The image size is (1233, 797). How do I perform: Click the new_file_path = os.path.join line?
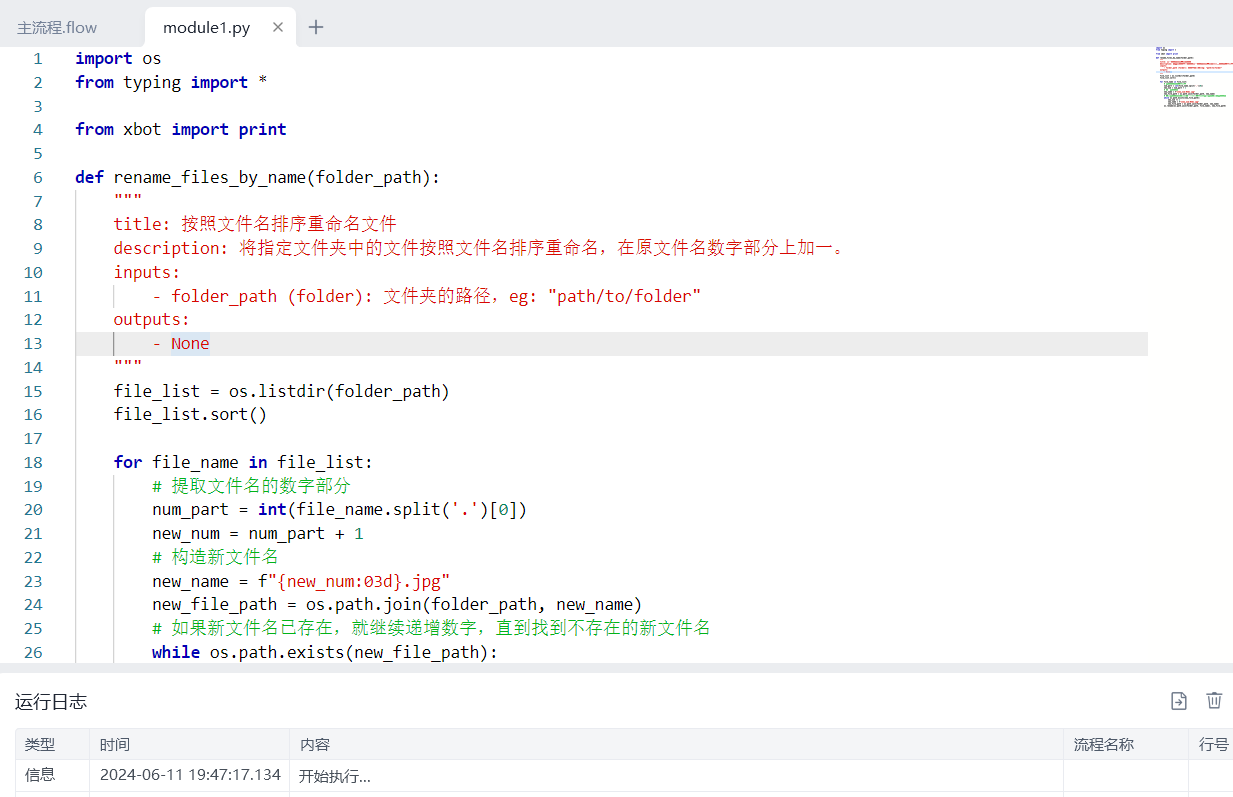tap(397, 604)
